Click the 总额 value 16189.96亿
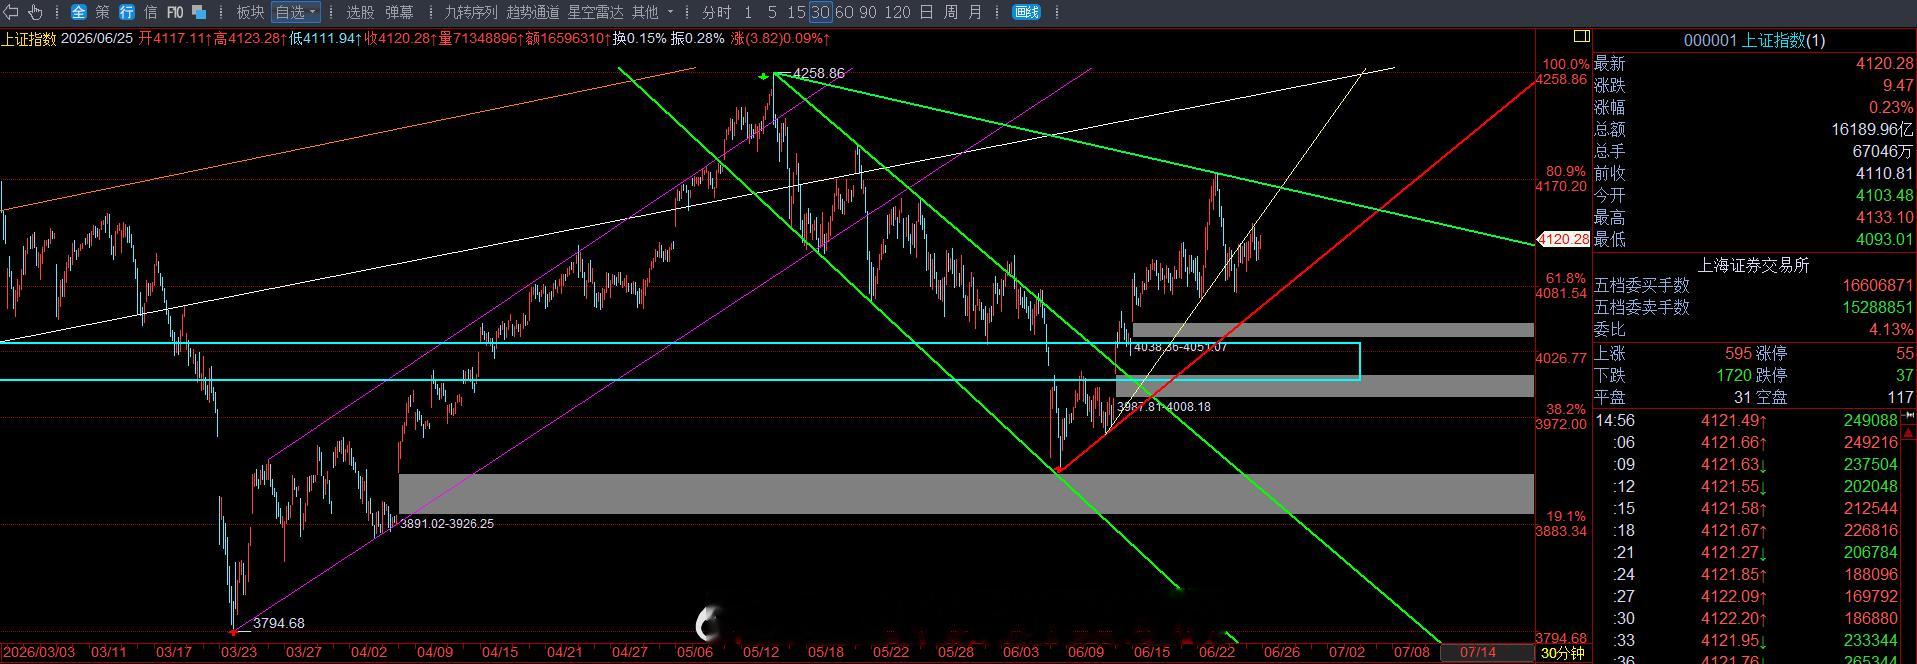This screenshot has height=664, width=1917. (x=1872, y=129)
